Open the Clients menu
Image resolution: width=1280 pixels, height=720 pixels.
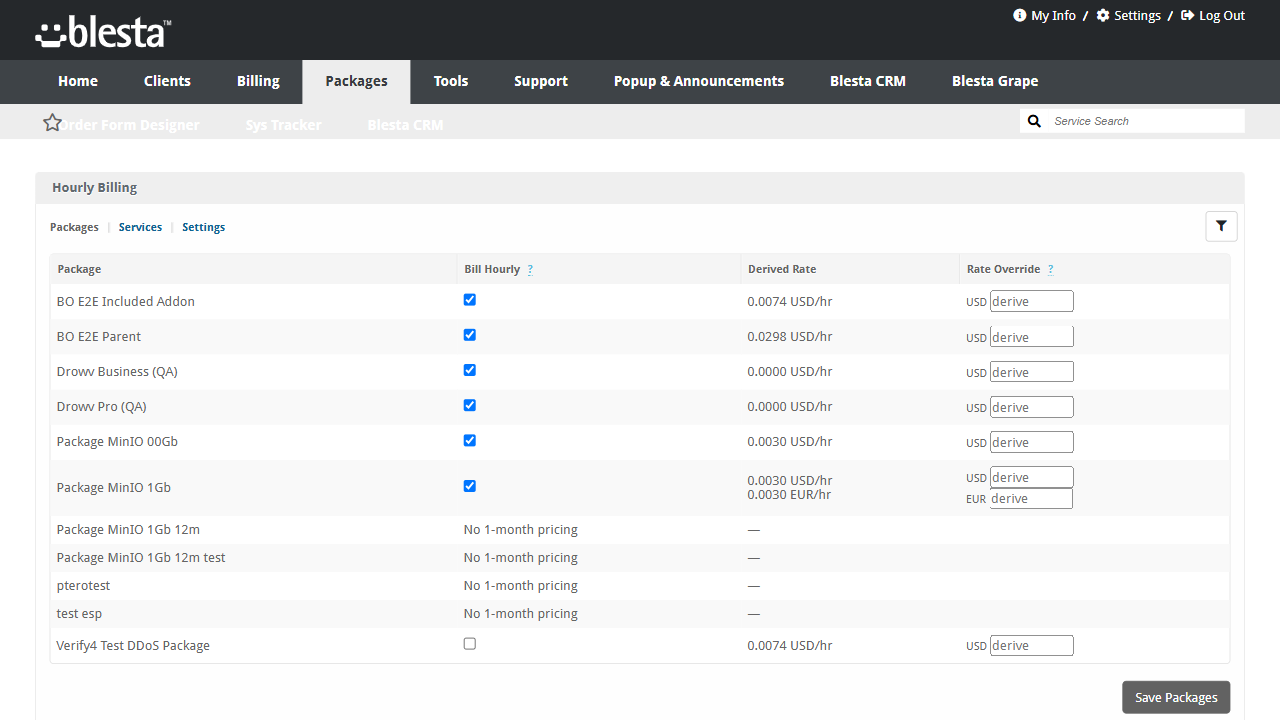167,81
